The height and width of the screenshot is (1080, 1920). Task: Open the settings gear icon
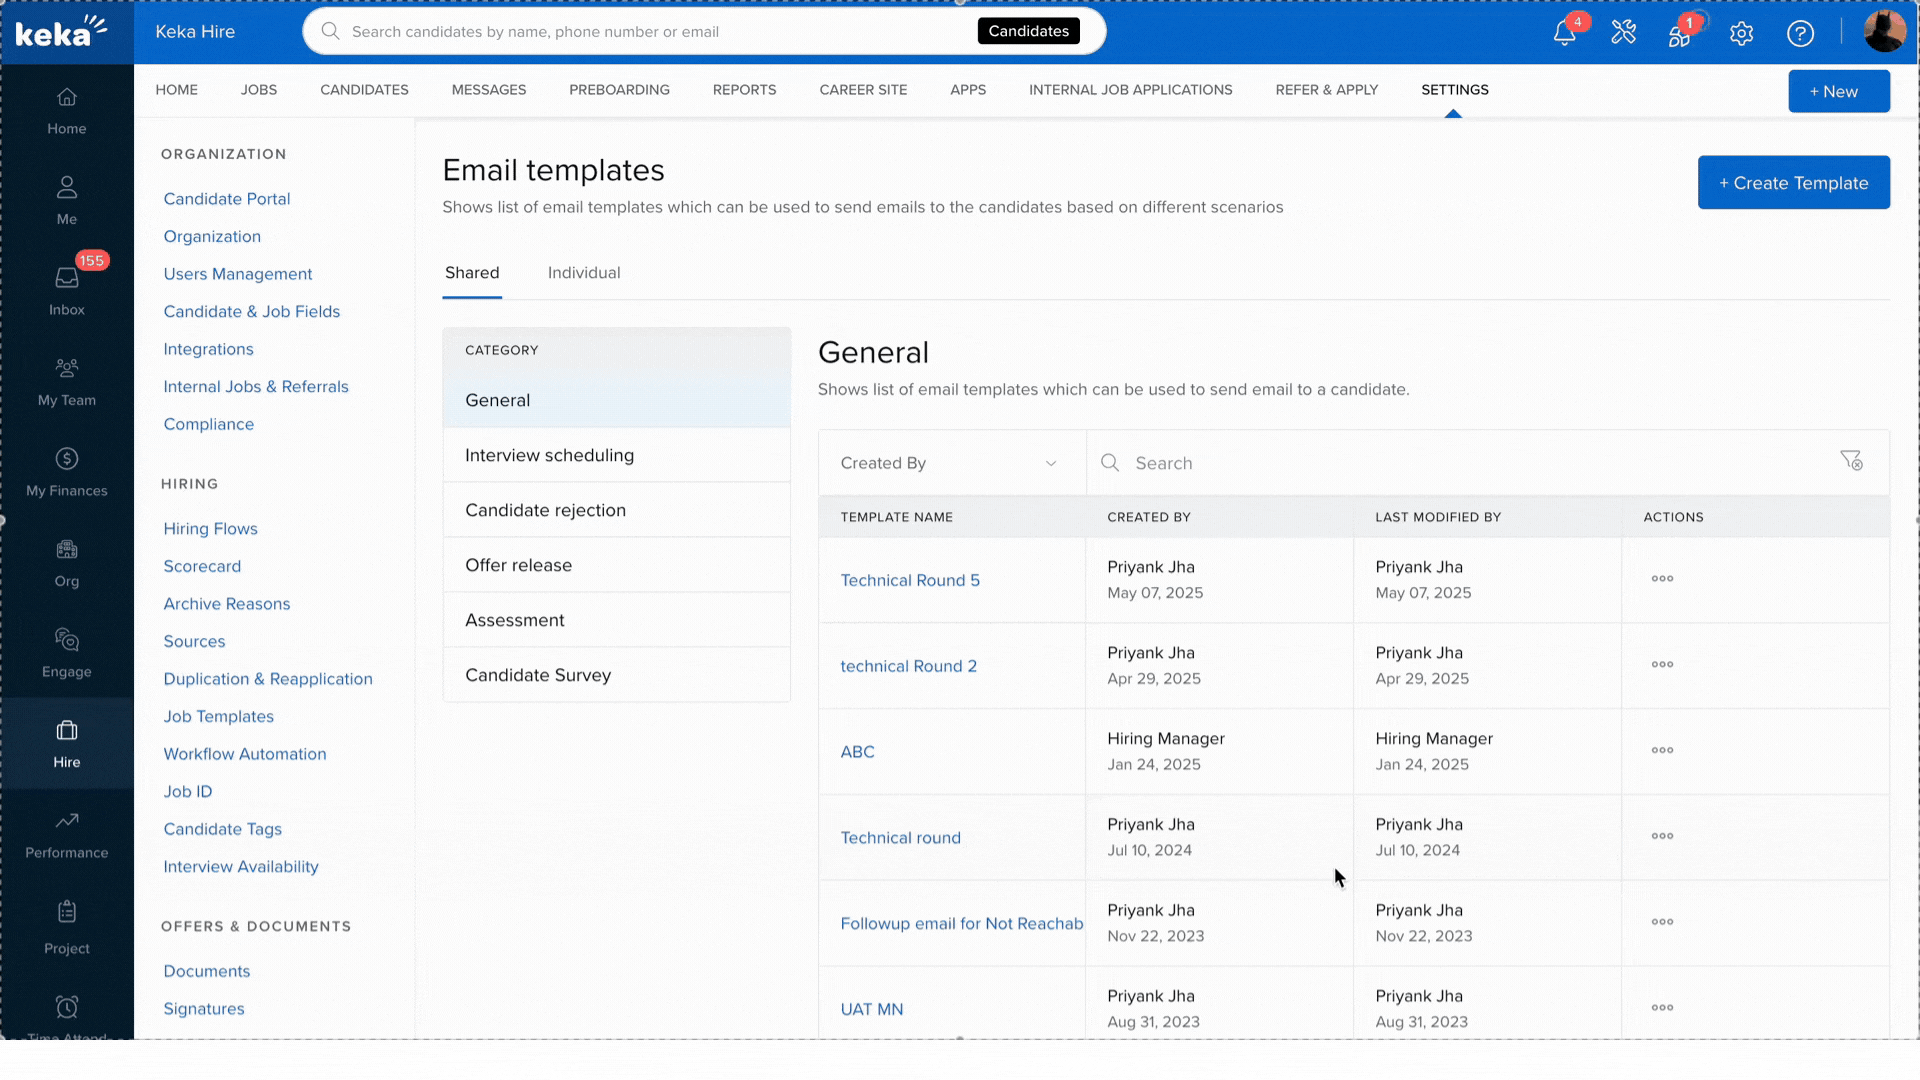click(1741, 33)
